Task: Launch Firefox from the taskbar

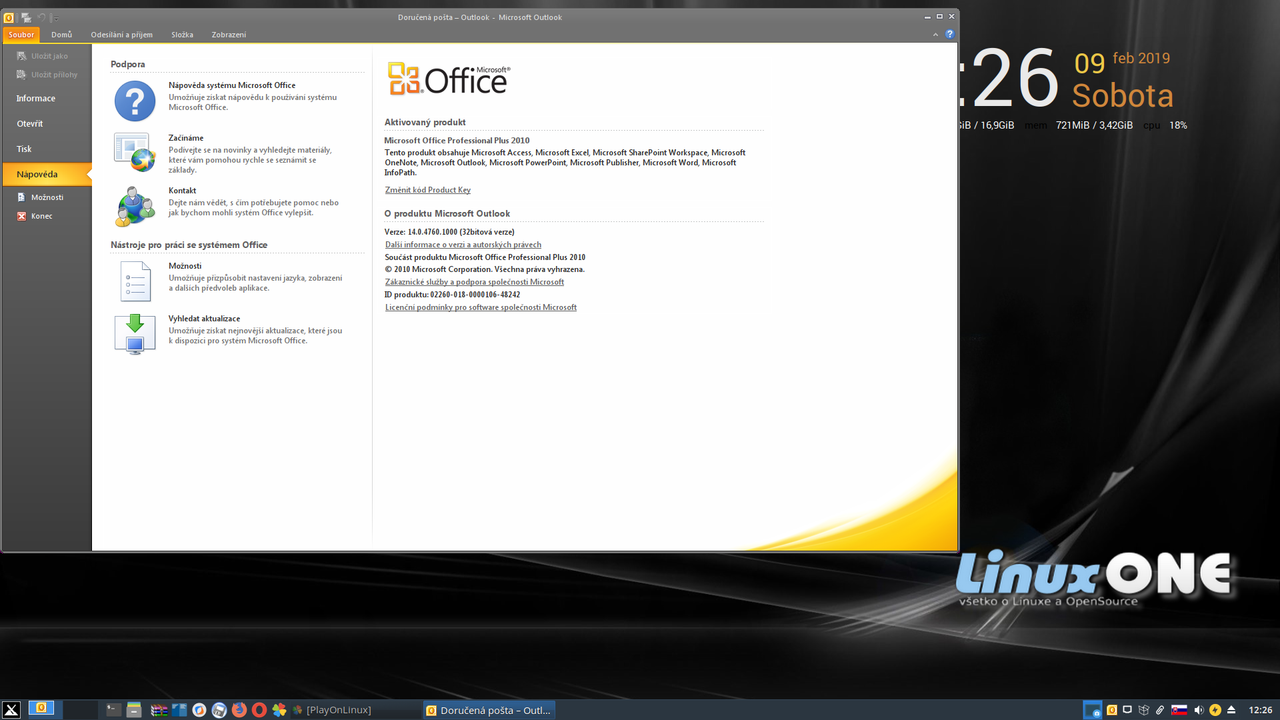Action: pos(239,710)
